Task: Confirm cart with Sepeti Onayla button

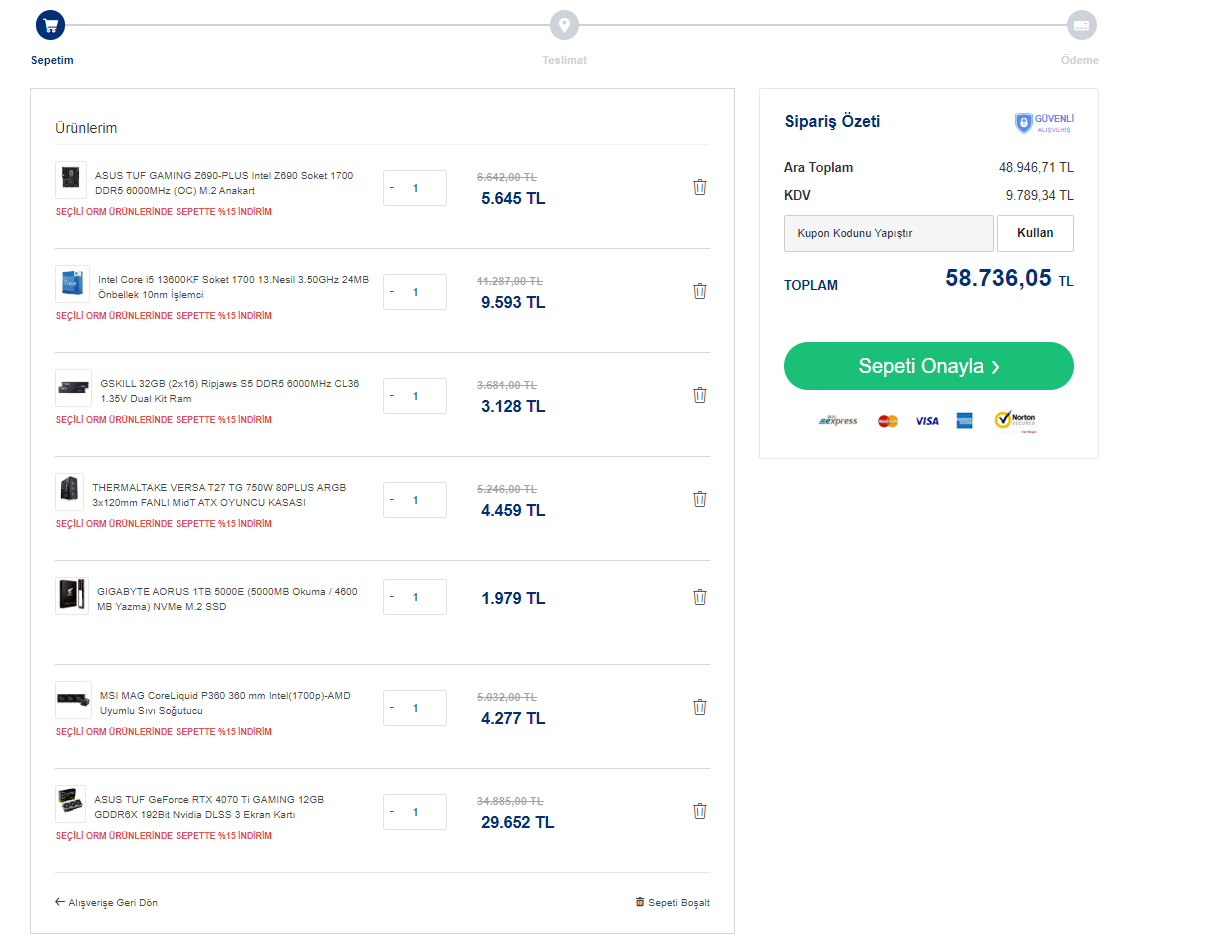Action: pyautogui.click(x=928, y=366)
